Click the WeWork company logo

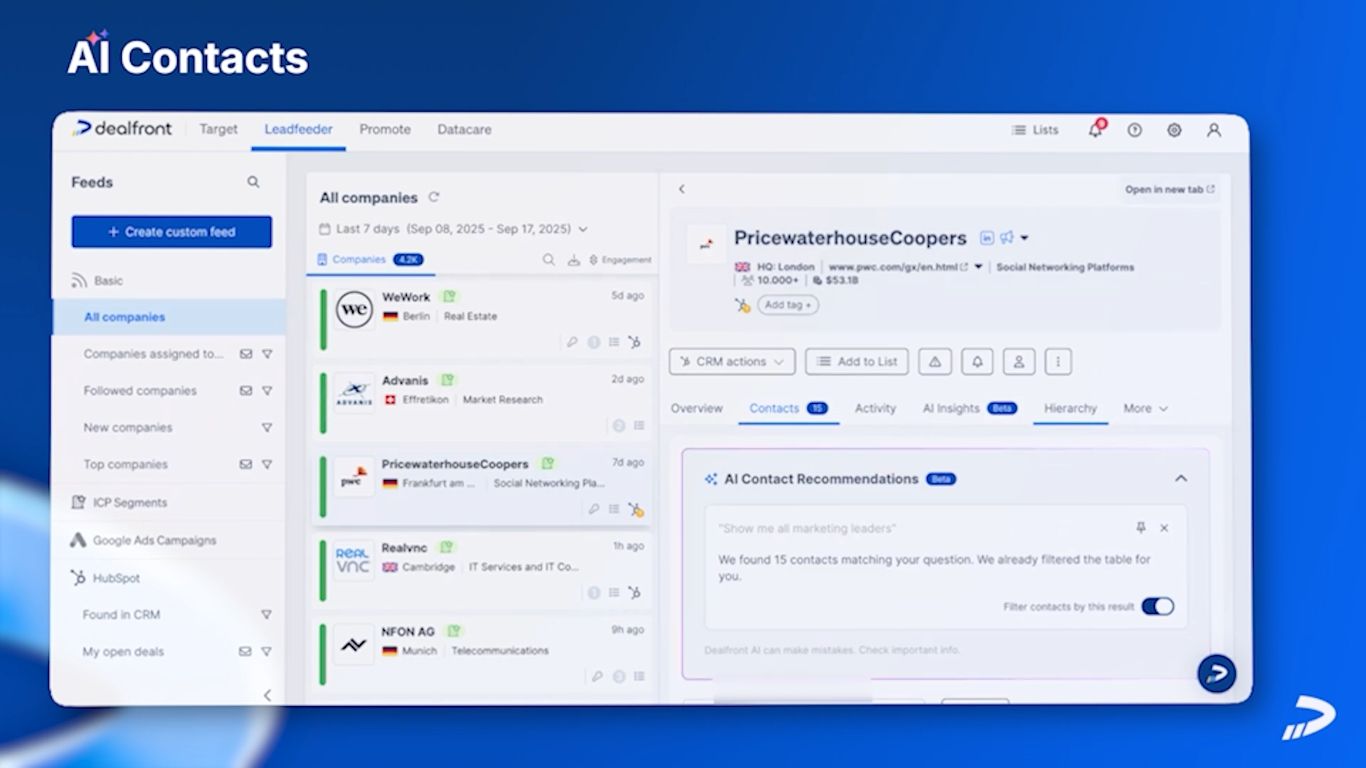click(354, 310)
